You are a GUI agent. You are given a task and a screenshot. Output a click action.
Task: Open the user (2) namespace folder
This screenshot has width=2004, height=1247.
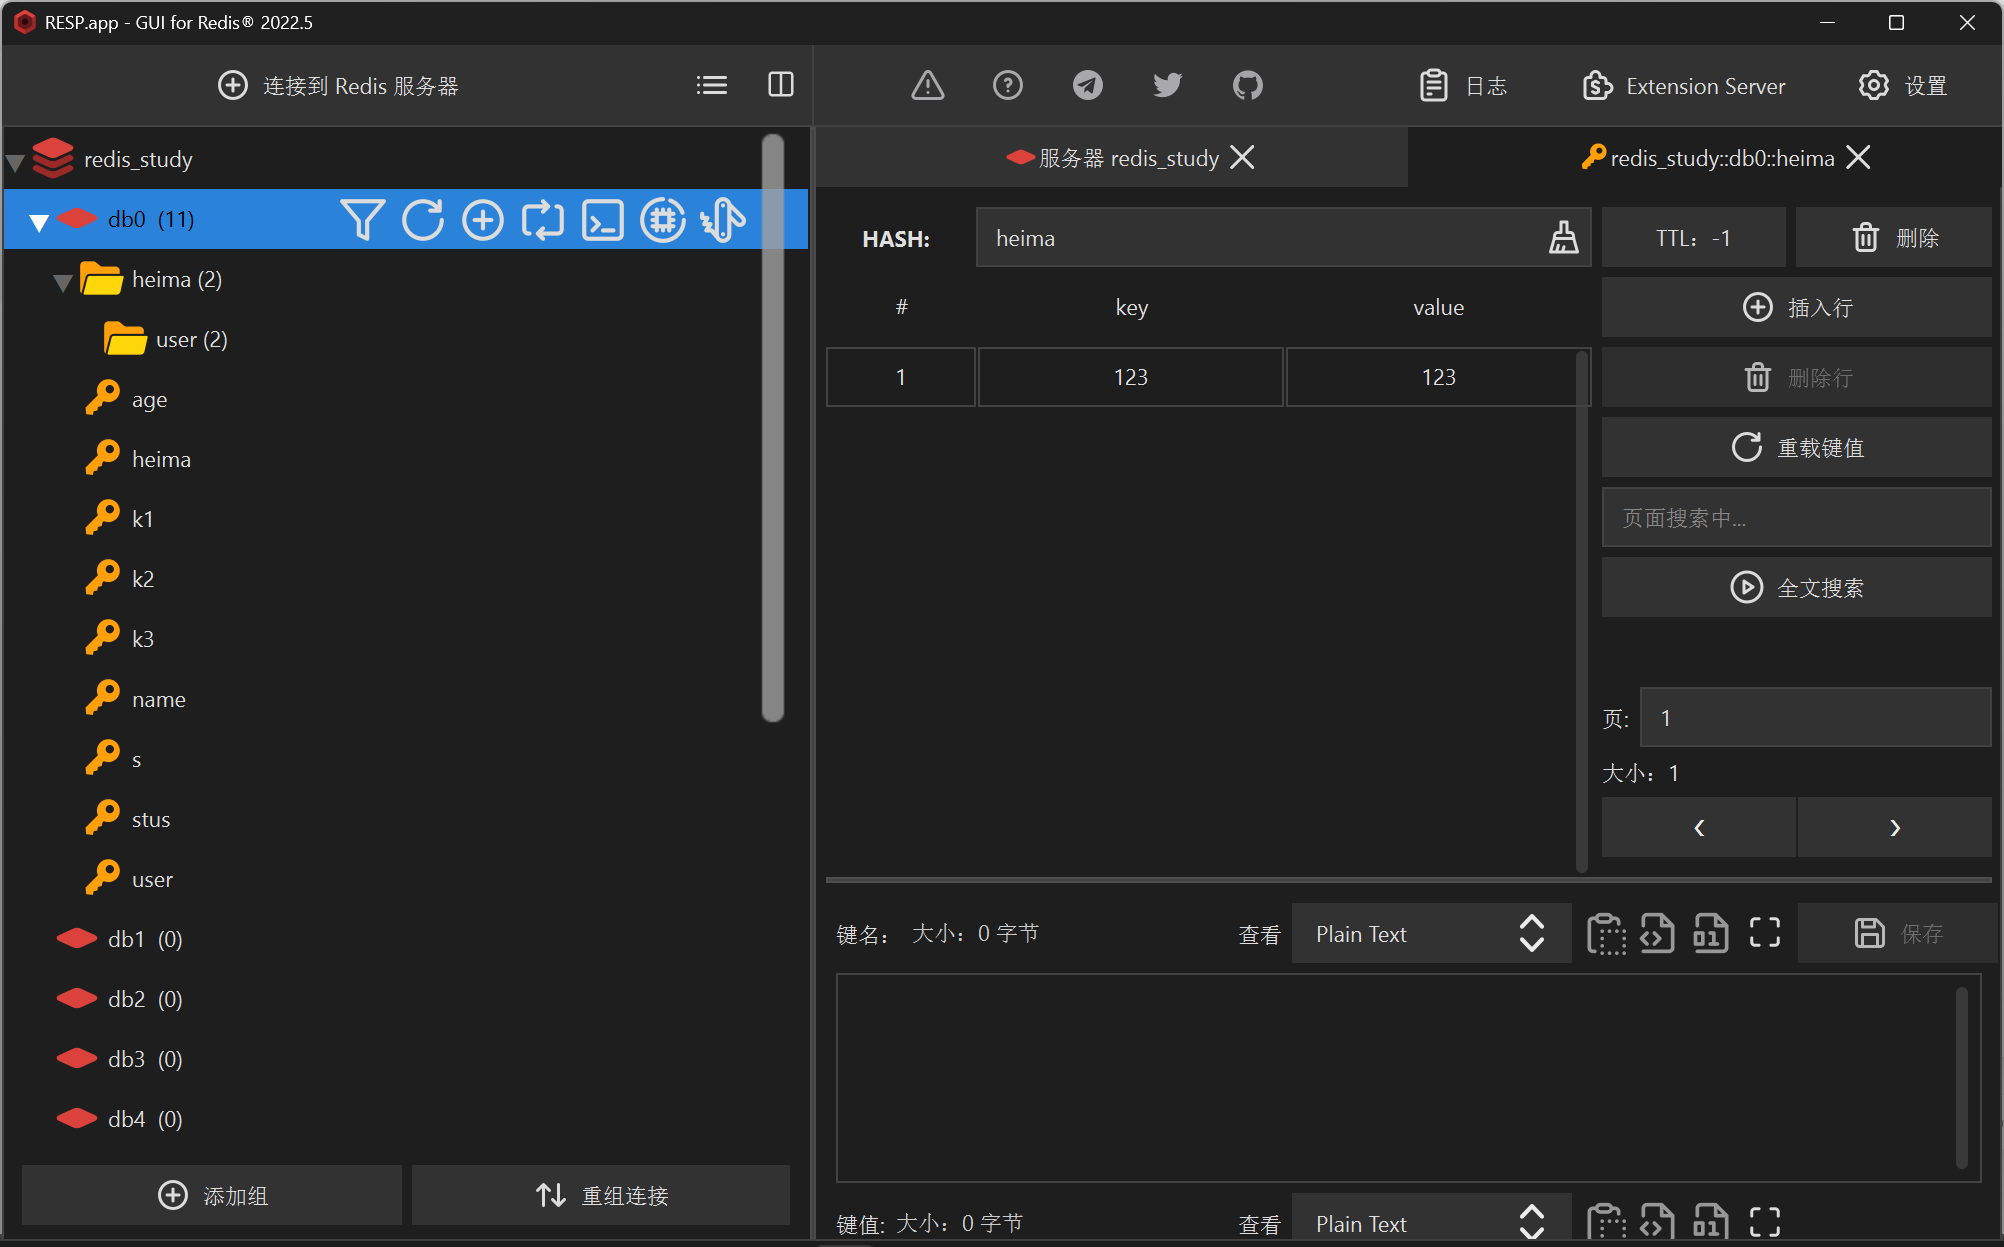166,340
